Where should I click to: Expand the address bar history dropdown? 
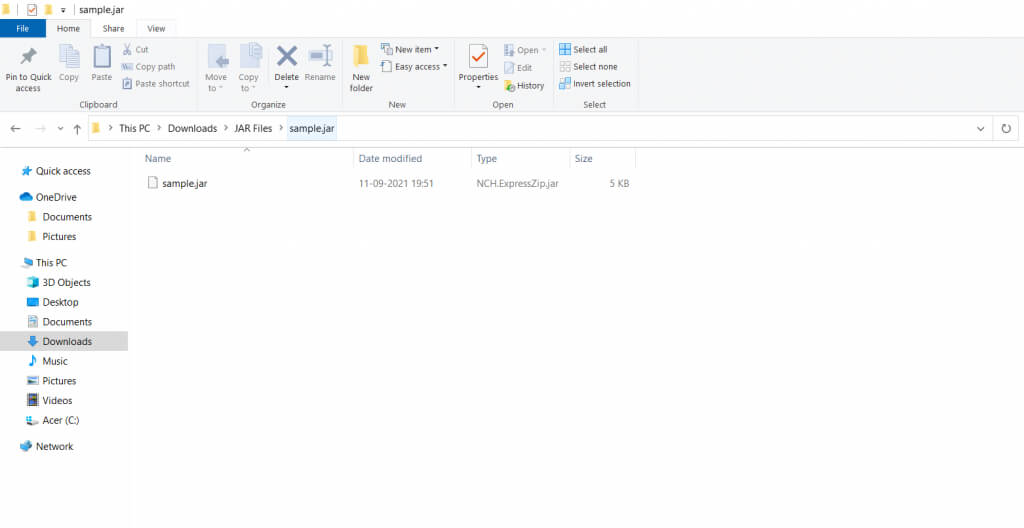point(980,129)
